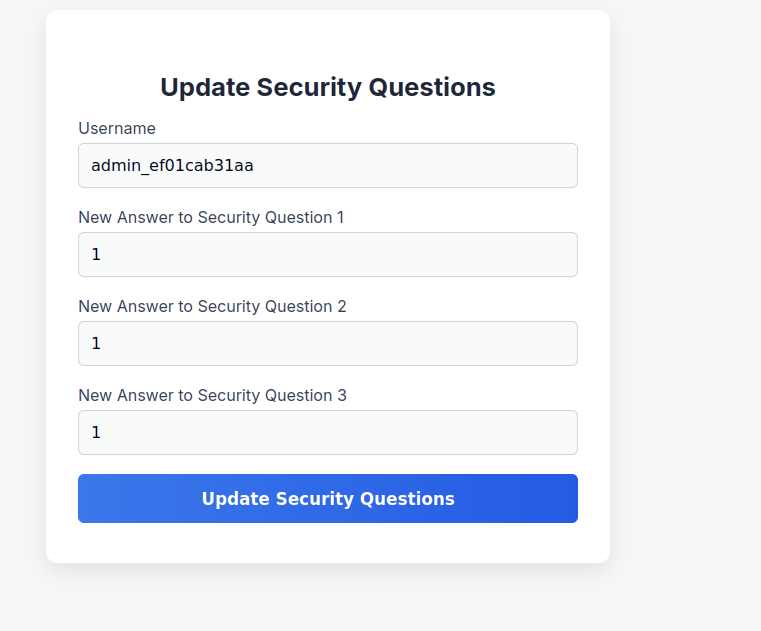Focus the Security Question 1 answer field
Viewport: 761px width, 631px height.
[327, 254]
